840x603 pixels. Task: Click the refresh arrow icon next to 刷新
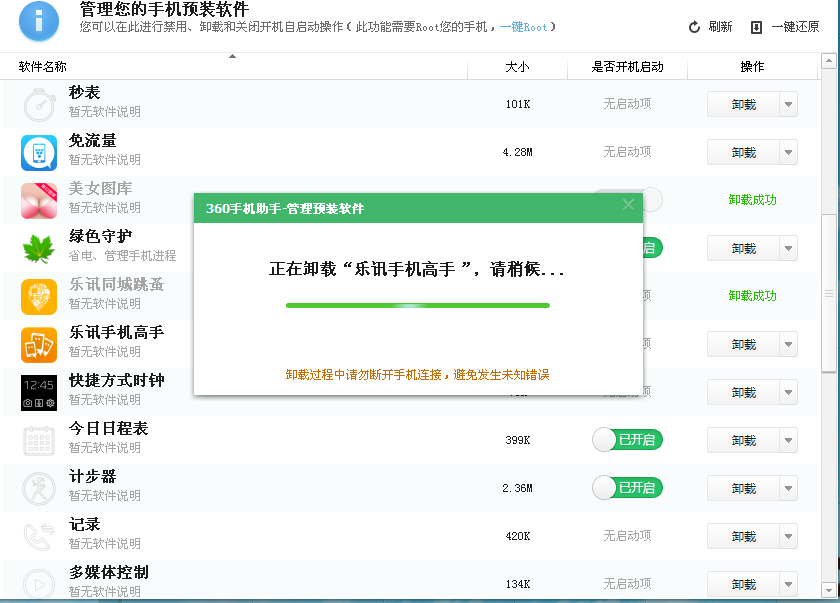point(694,27)
